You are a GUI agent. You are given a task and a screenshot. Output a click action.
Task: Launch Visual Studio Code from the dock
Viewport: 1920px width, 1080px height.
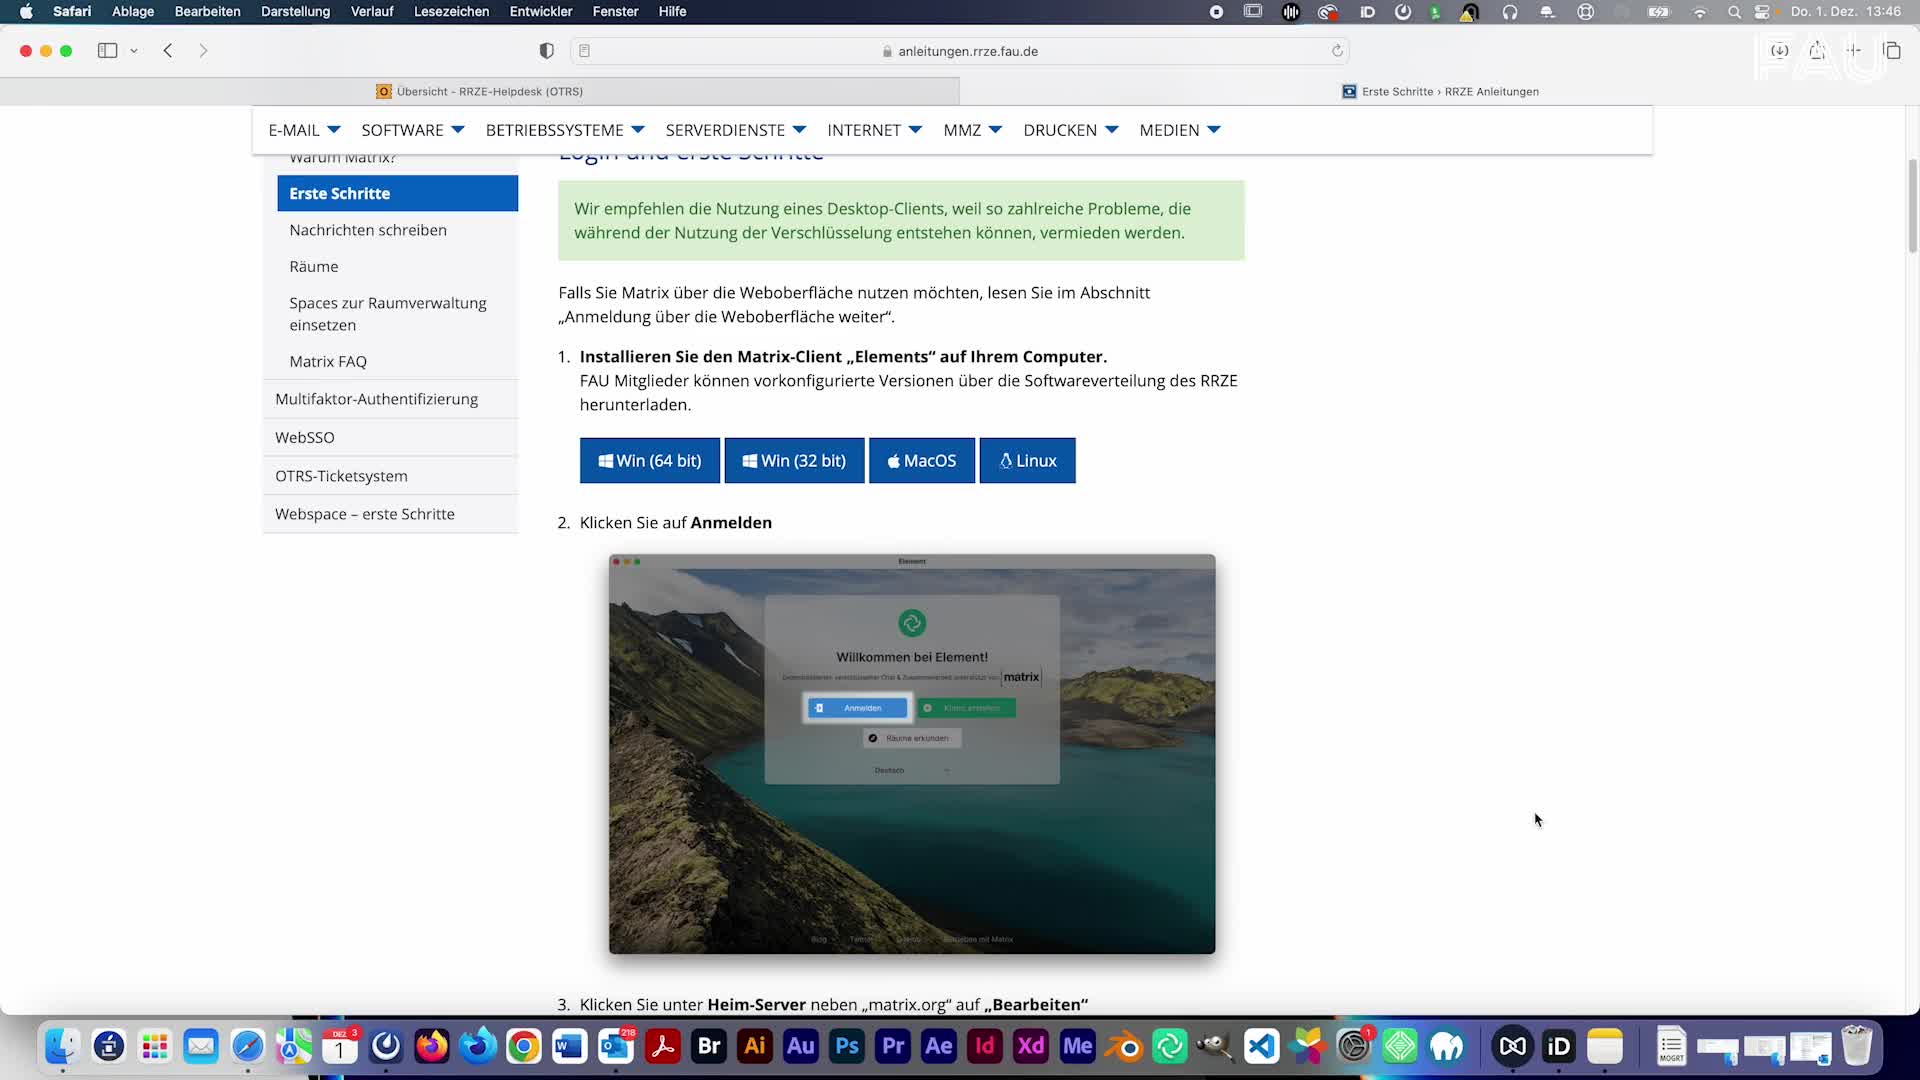(1261, 1046)
